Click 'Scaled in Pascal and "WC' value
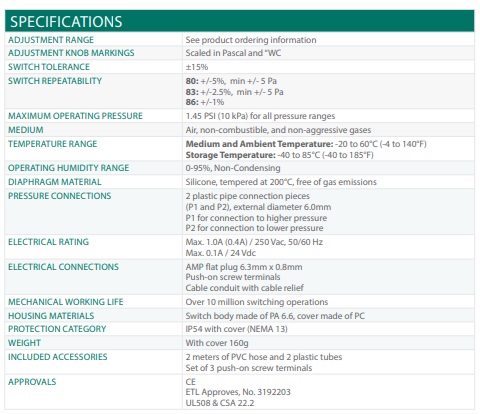This screenshot has height=414, width=480. 233,53
